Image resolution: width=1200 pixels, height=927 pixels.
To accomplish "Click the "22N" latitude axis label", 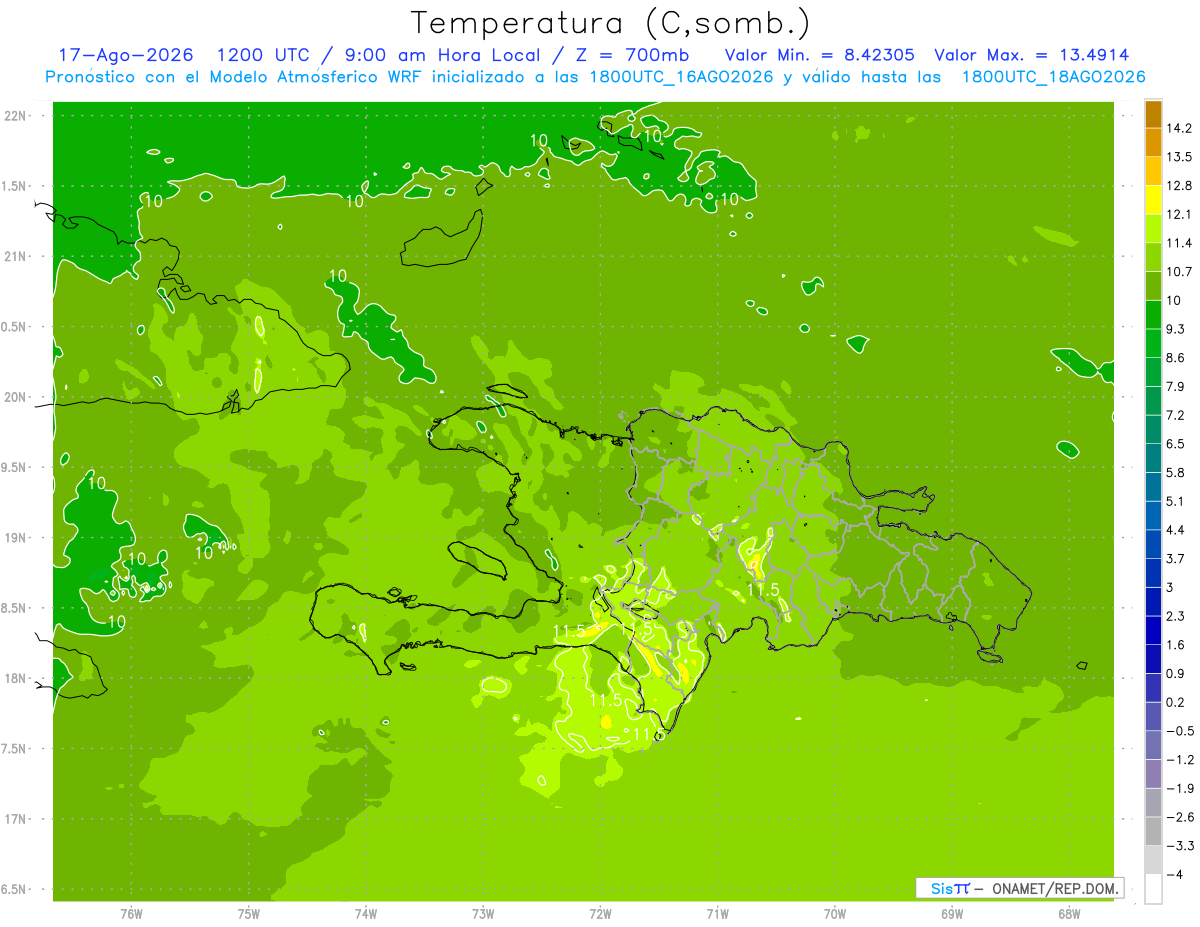I will (x=16, y=116).
